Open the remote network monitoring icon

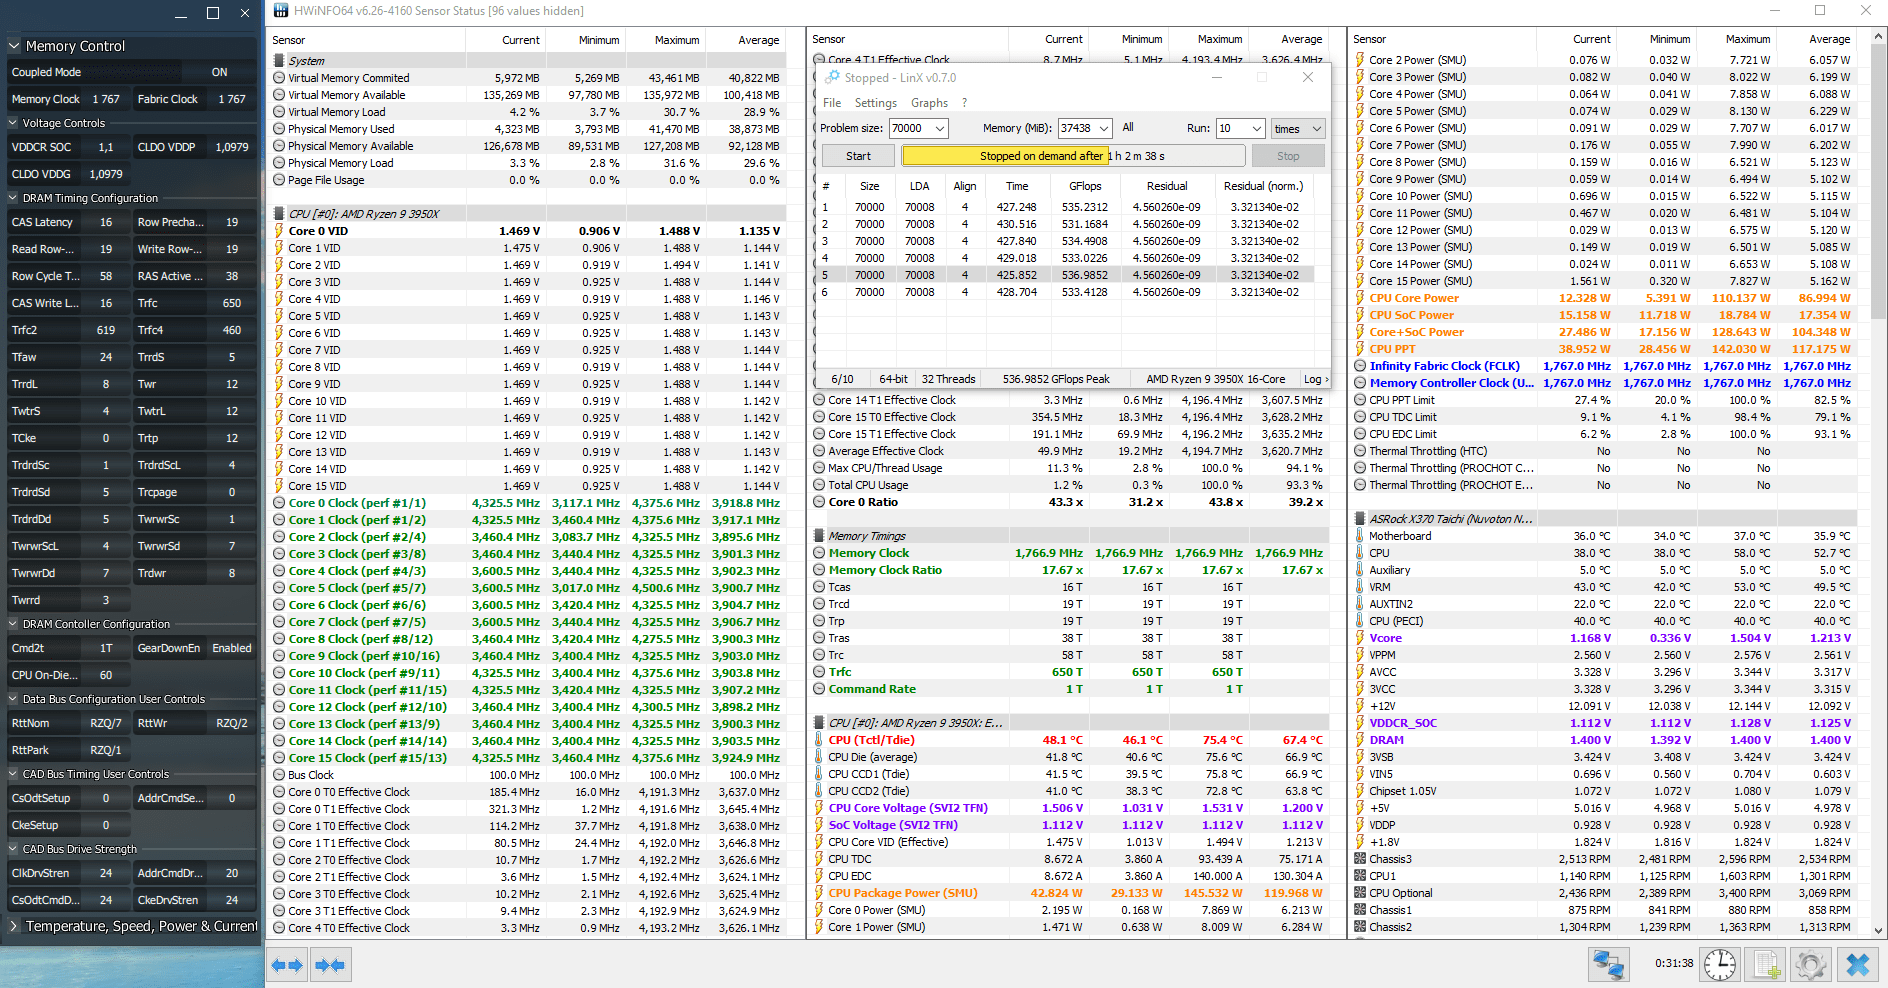click(1608, 965)
